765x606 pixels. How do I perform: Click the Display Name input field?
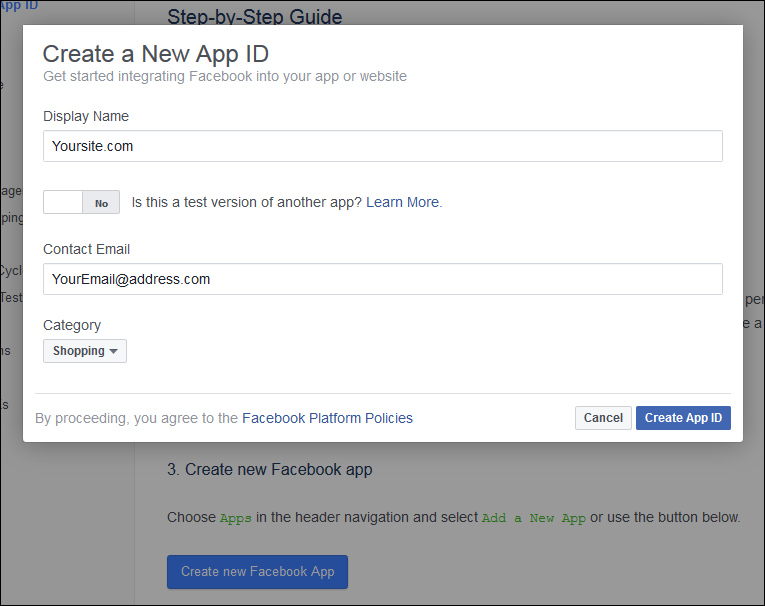(x=382, y=146)
